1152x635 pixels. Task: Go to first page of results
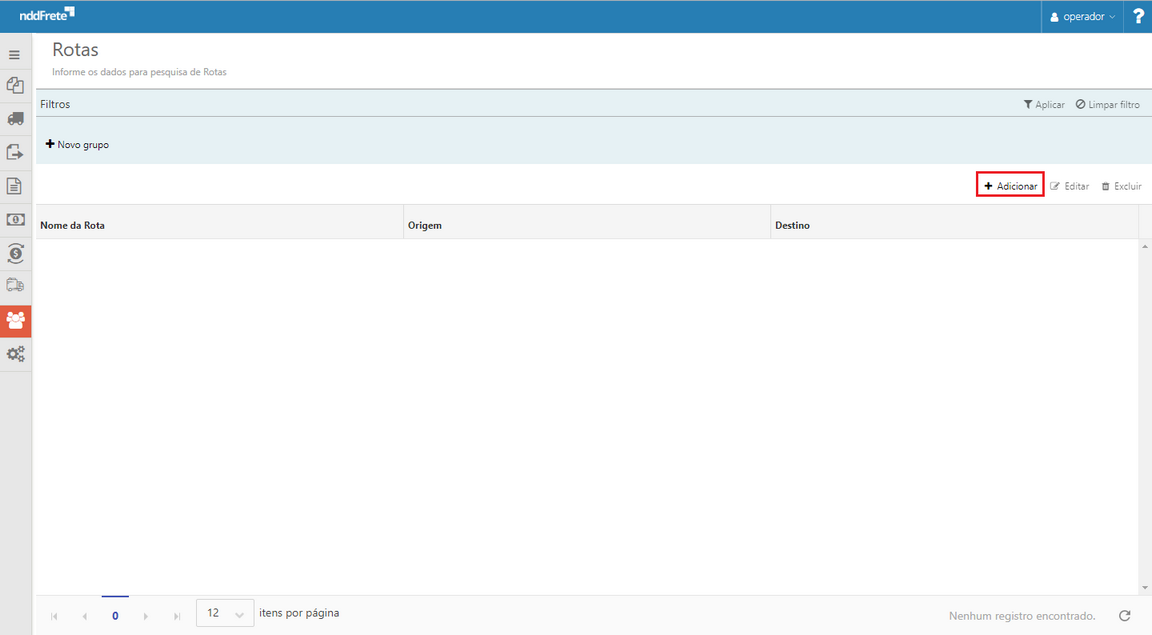click(x=54, y=616)
